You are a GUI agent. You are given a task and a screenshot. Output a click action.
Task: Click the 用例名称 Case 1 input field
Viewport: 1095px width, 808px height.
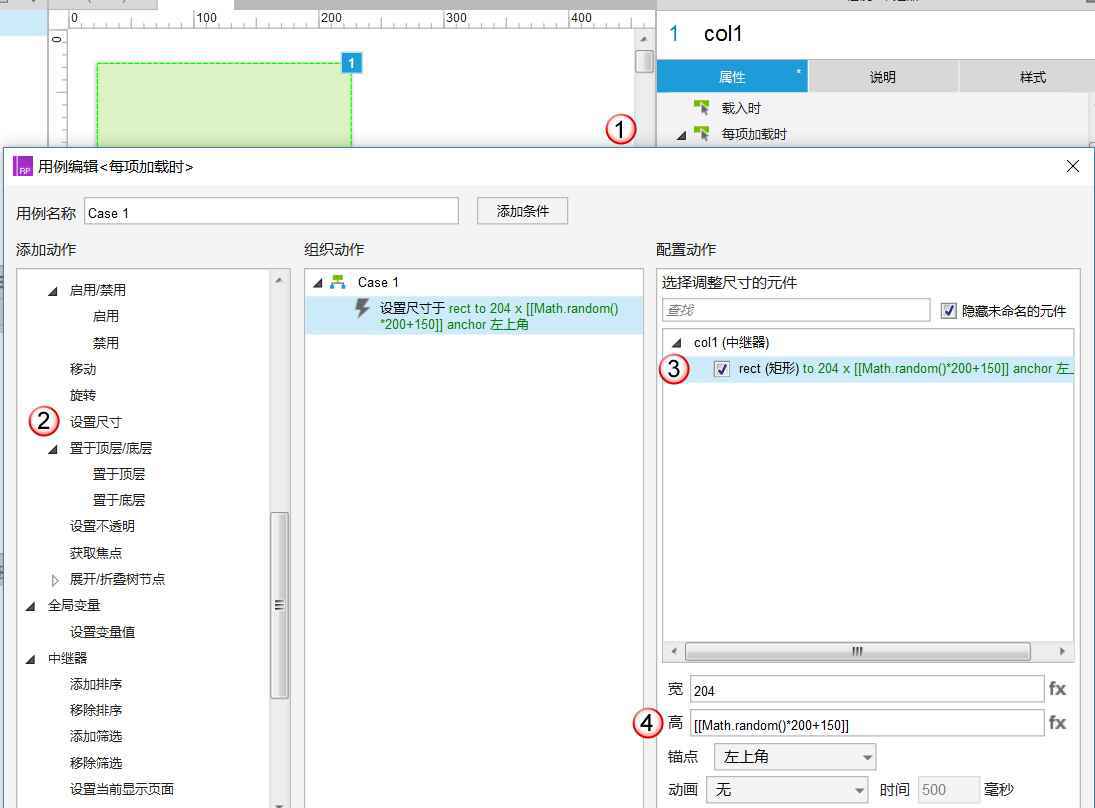click(271, 211)
